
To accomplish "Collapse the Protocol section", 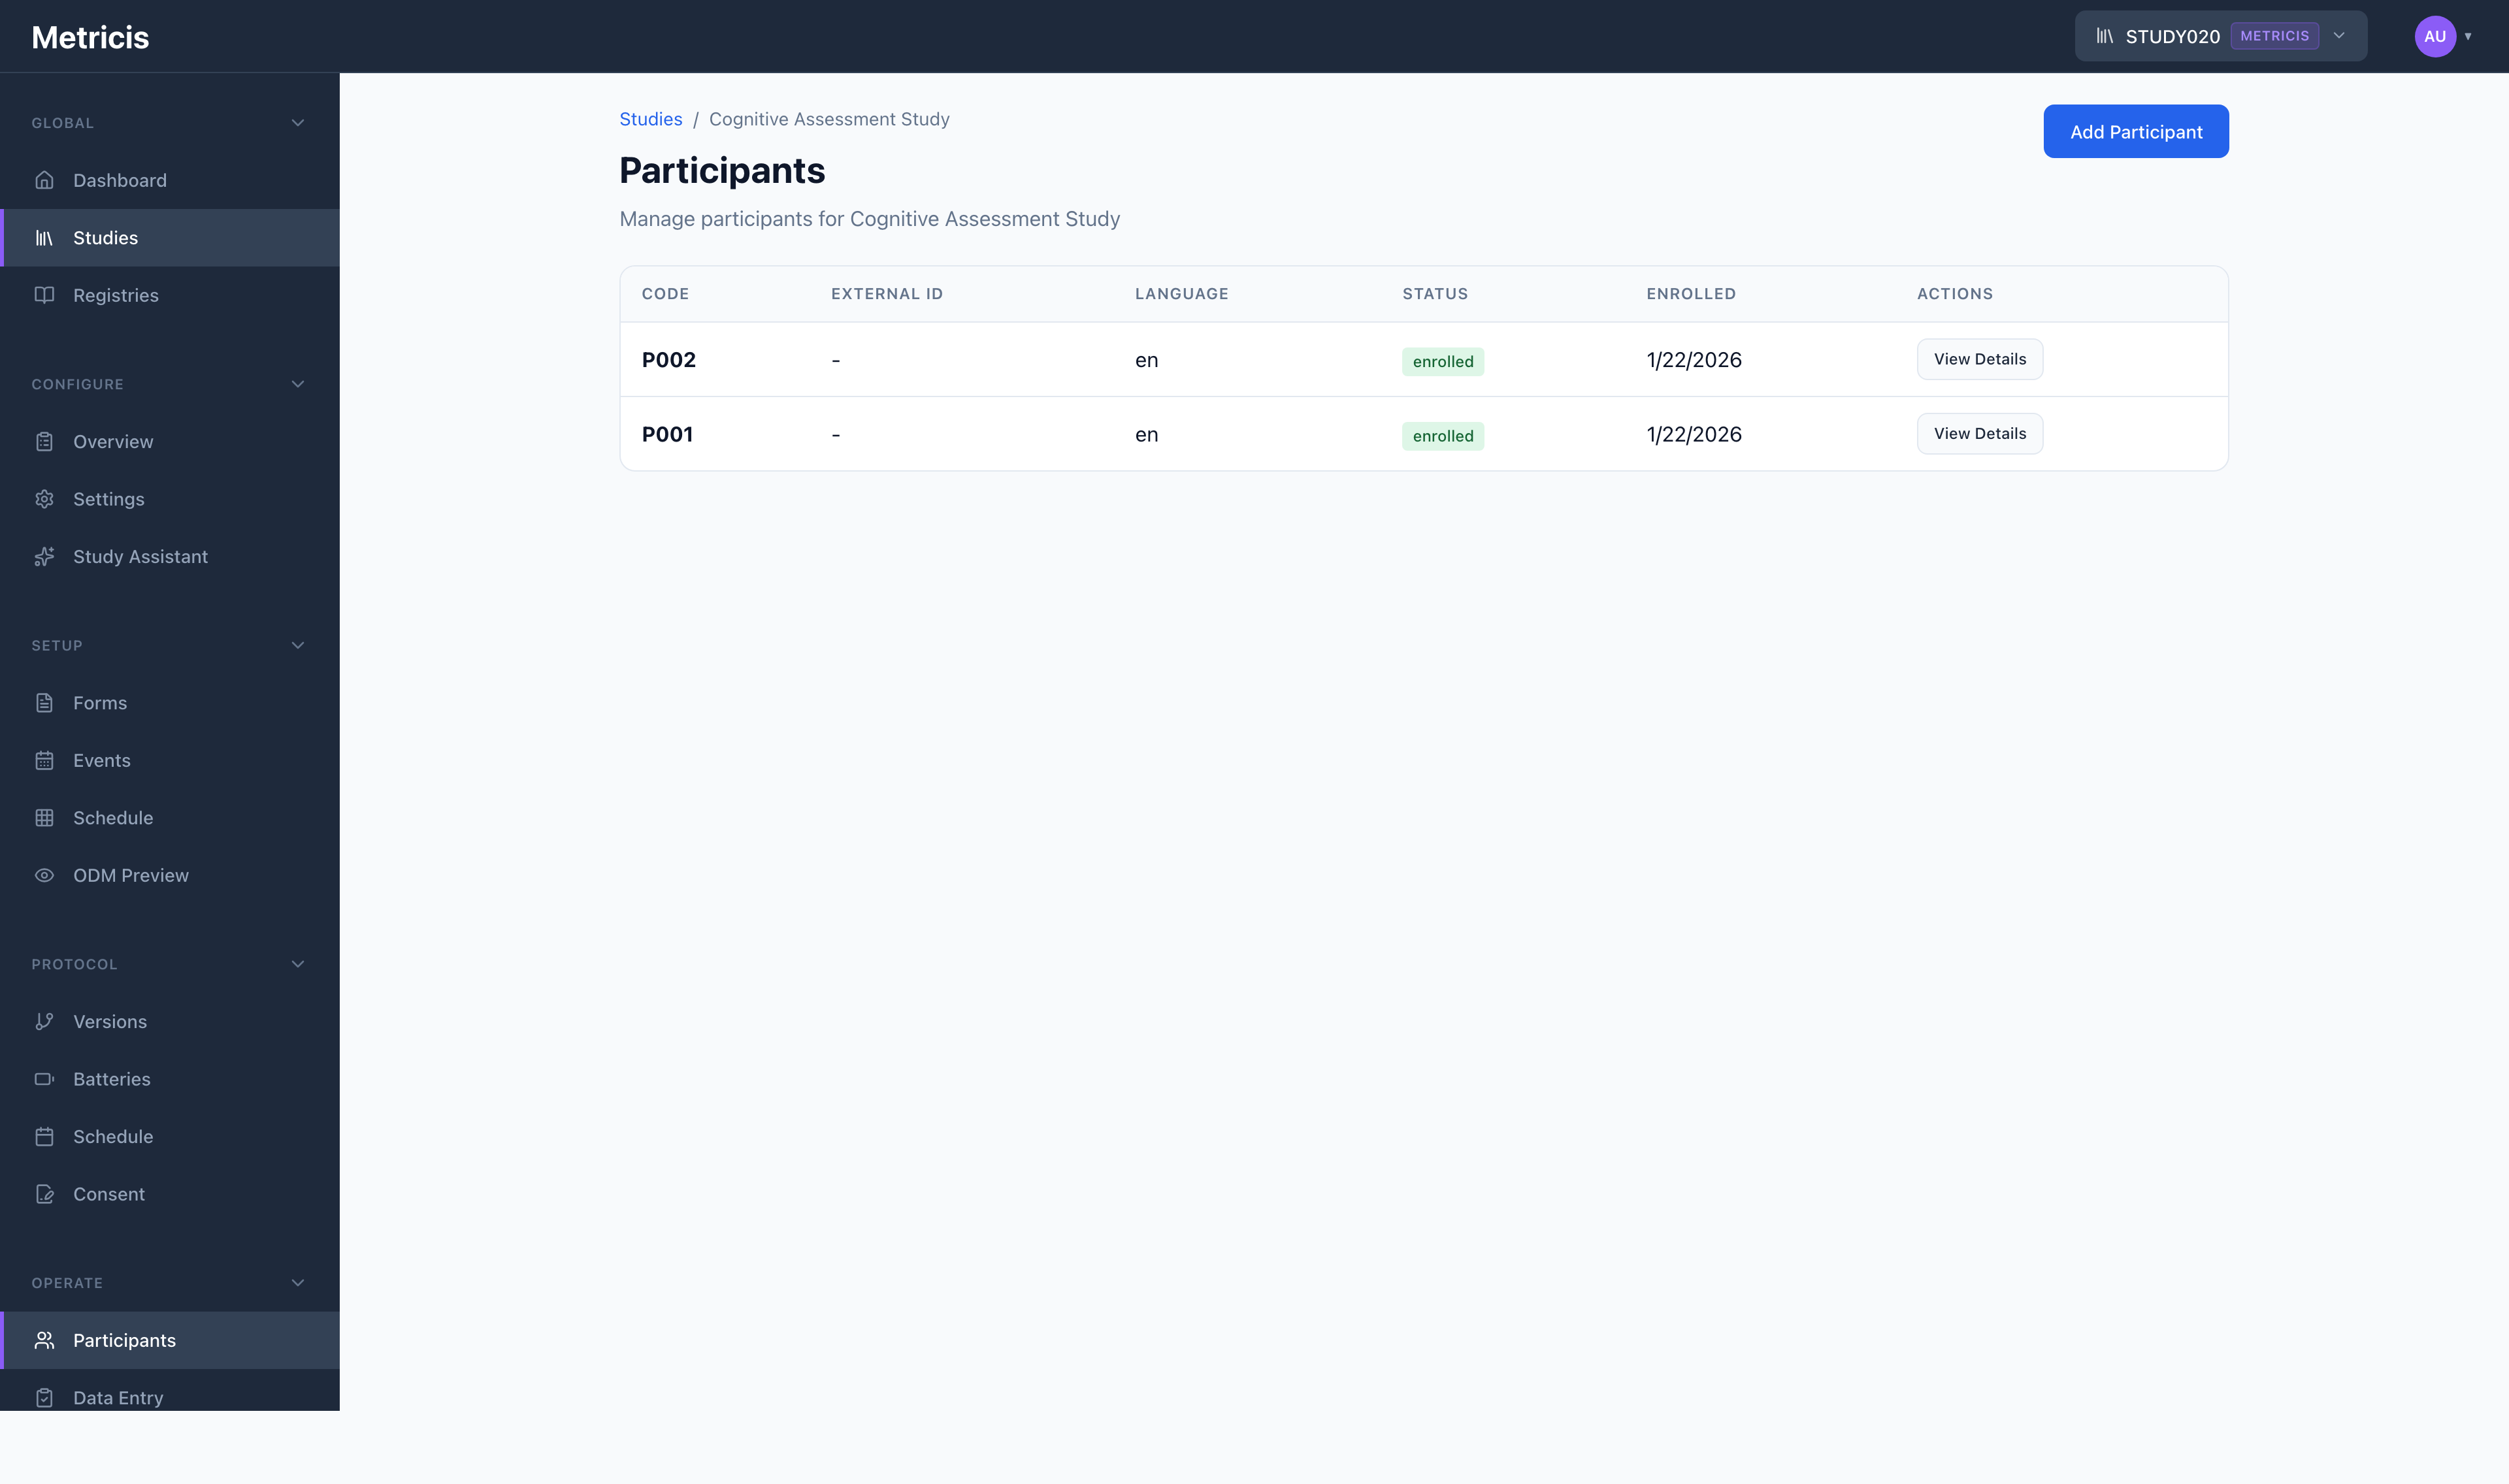I will (x=298, y=964).
